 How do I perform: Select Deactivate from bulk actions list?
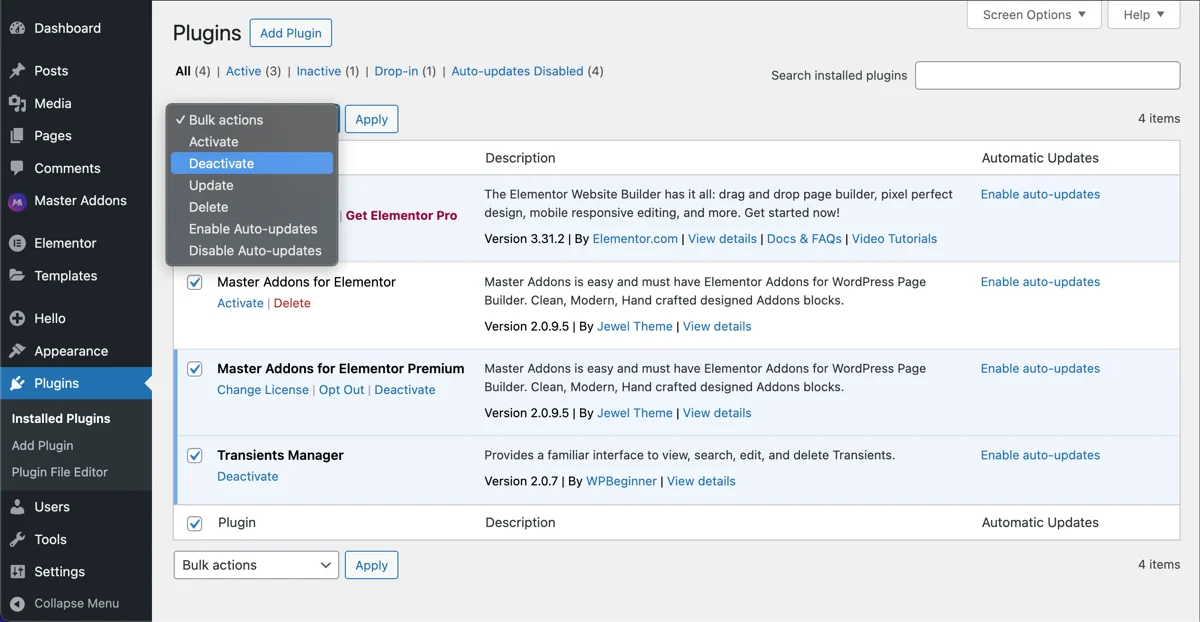(x=252, y=163)
